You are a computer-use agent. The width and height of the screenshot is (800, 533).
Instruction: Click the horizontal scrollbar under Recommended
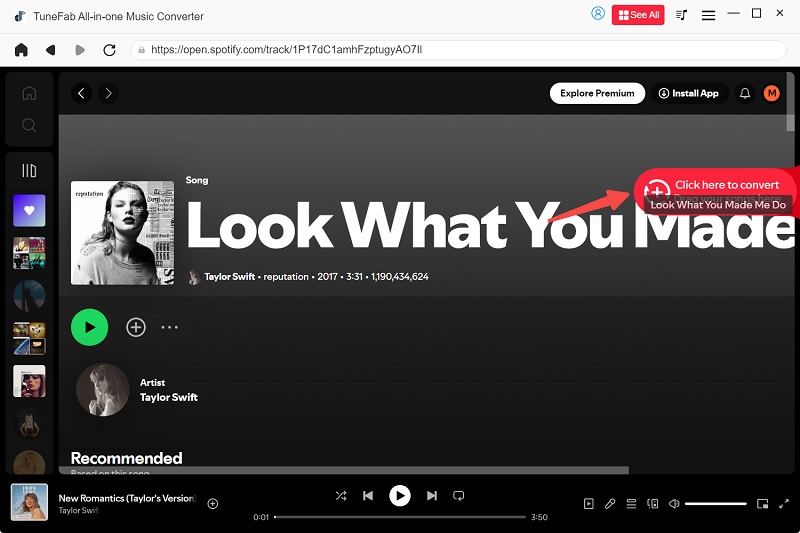click(x=344, y=470)
